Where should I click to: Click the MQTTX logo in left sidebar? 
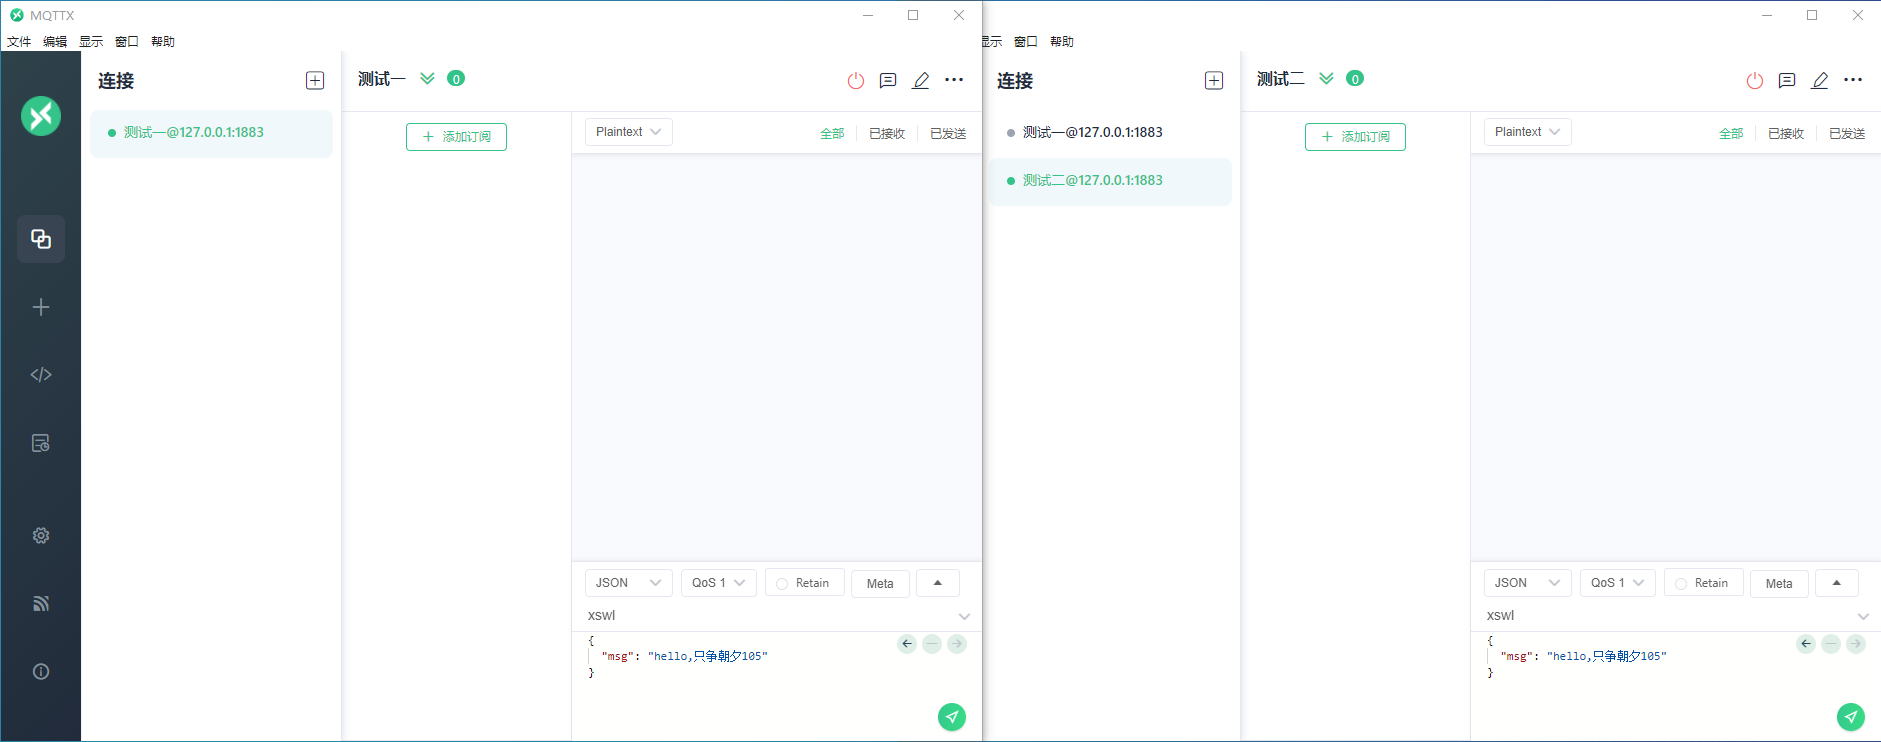click(x=41, y=116)
